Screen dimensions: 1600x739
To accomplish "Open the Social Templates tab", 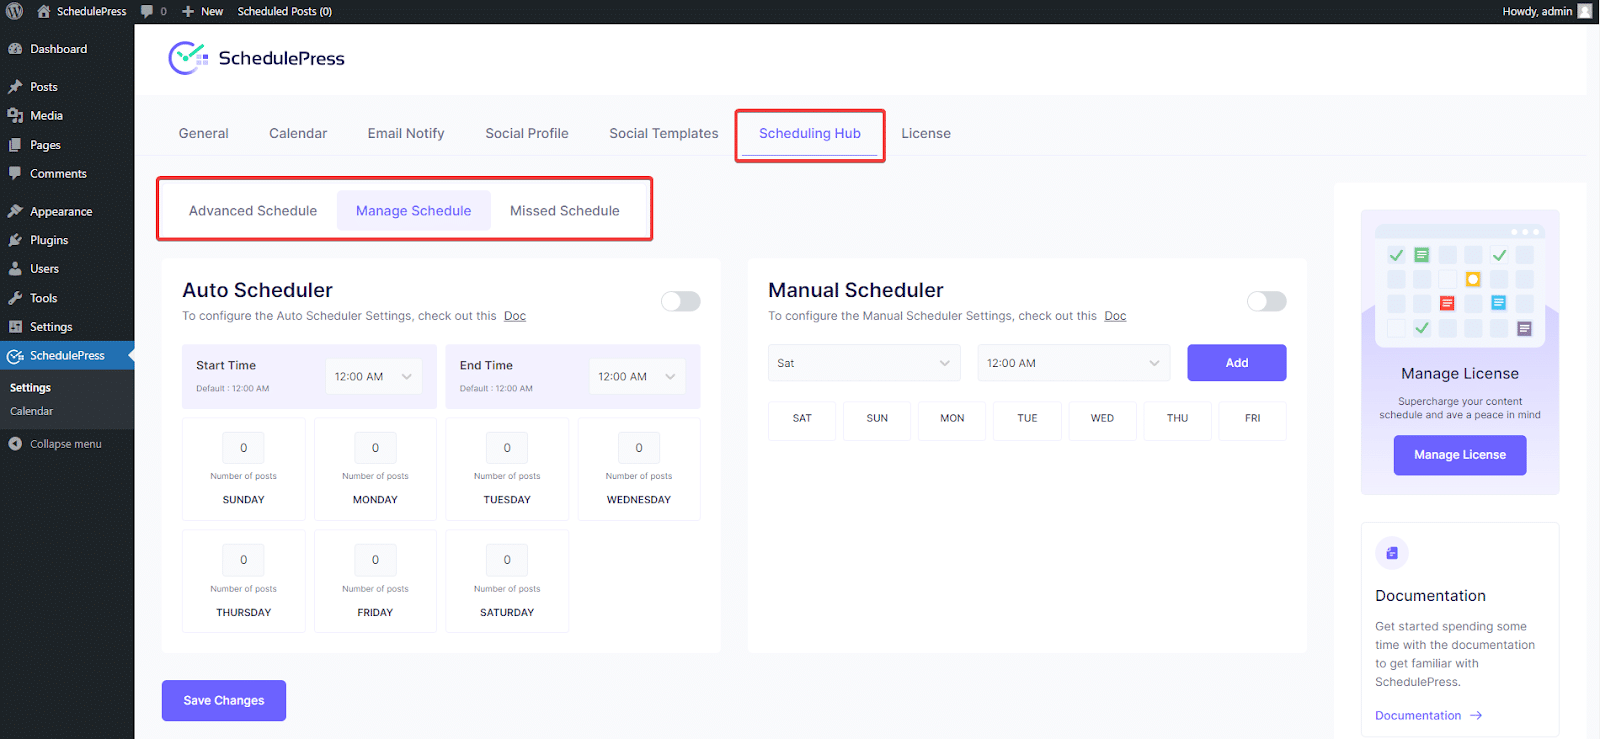I will (664, 133).
